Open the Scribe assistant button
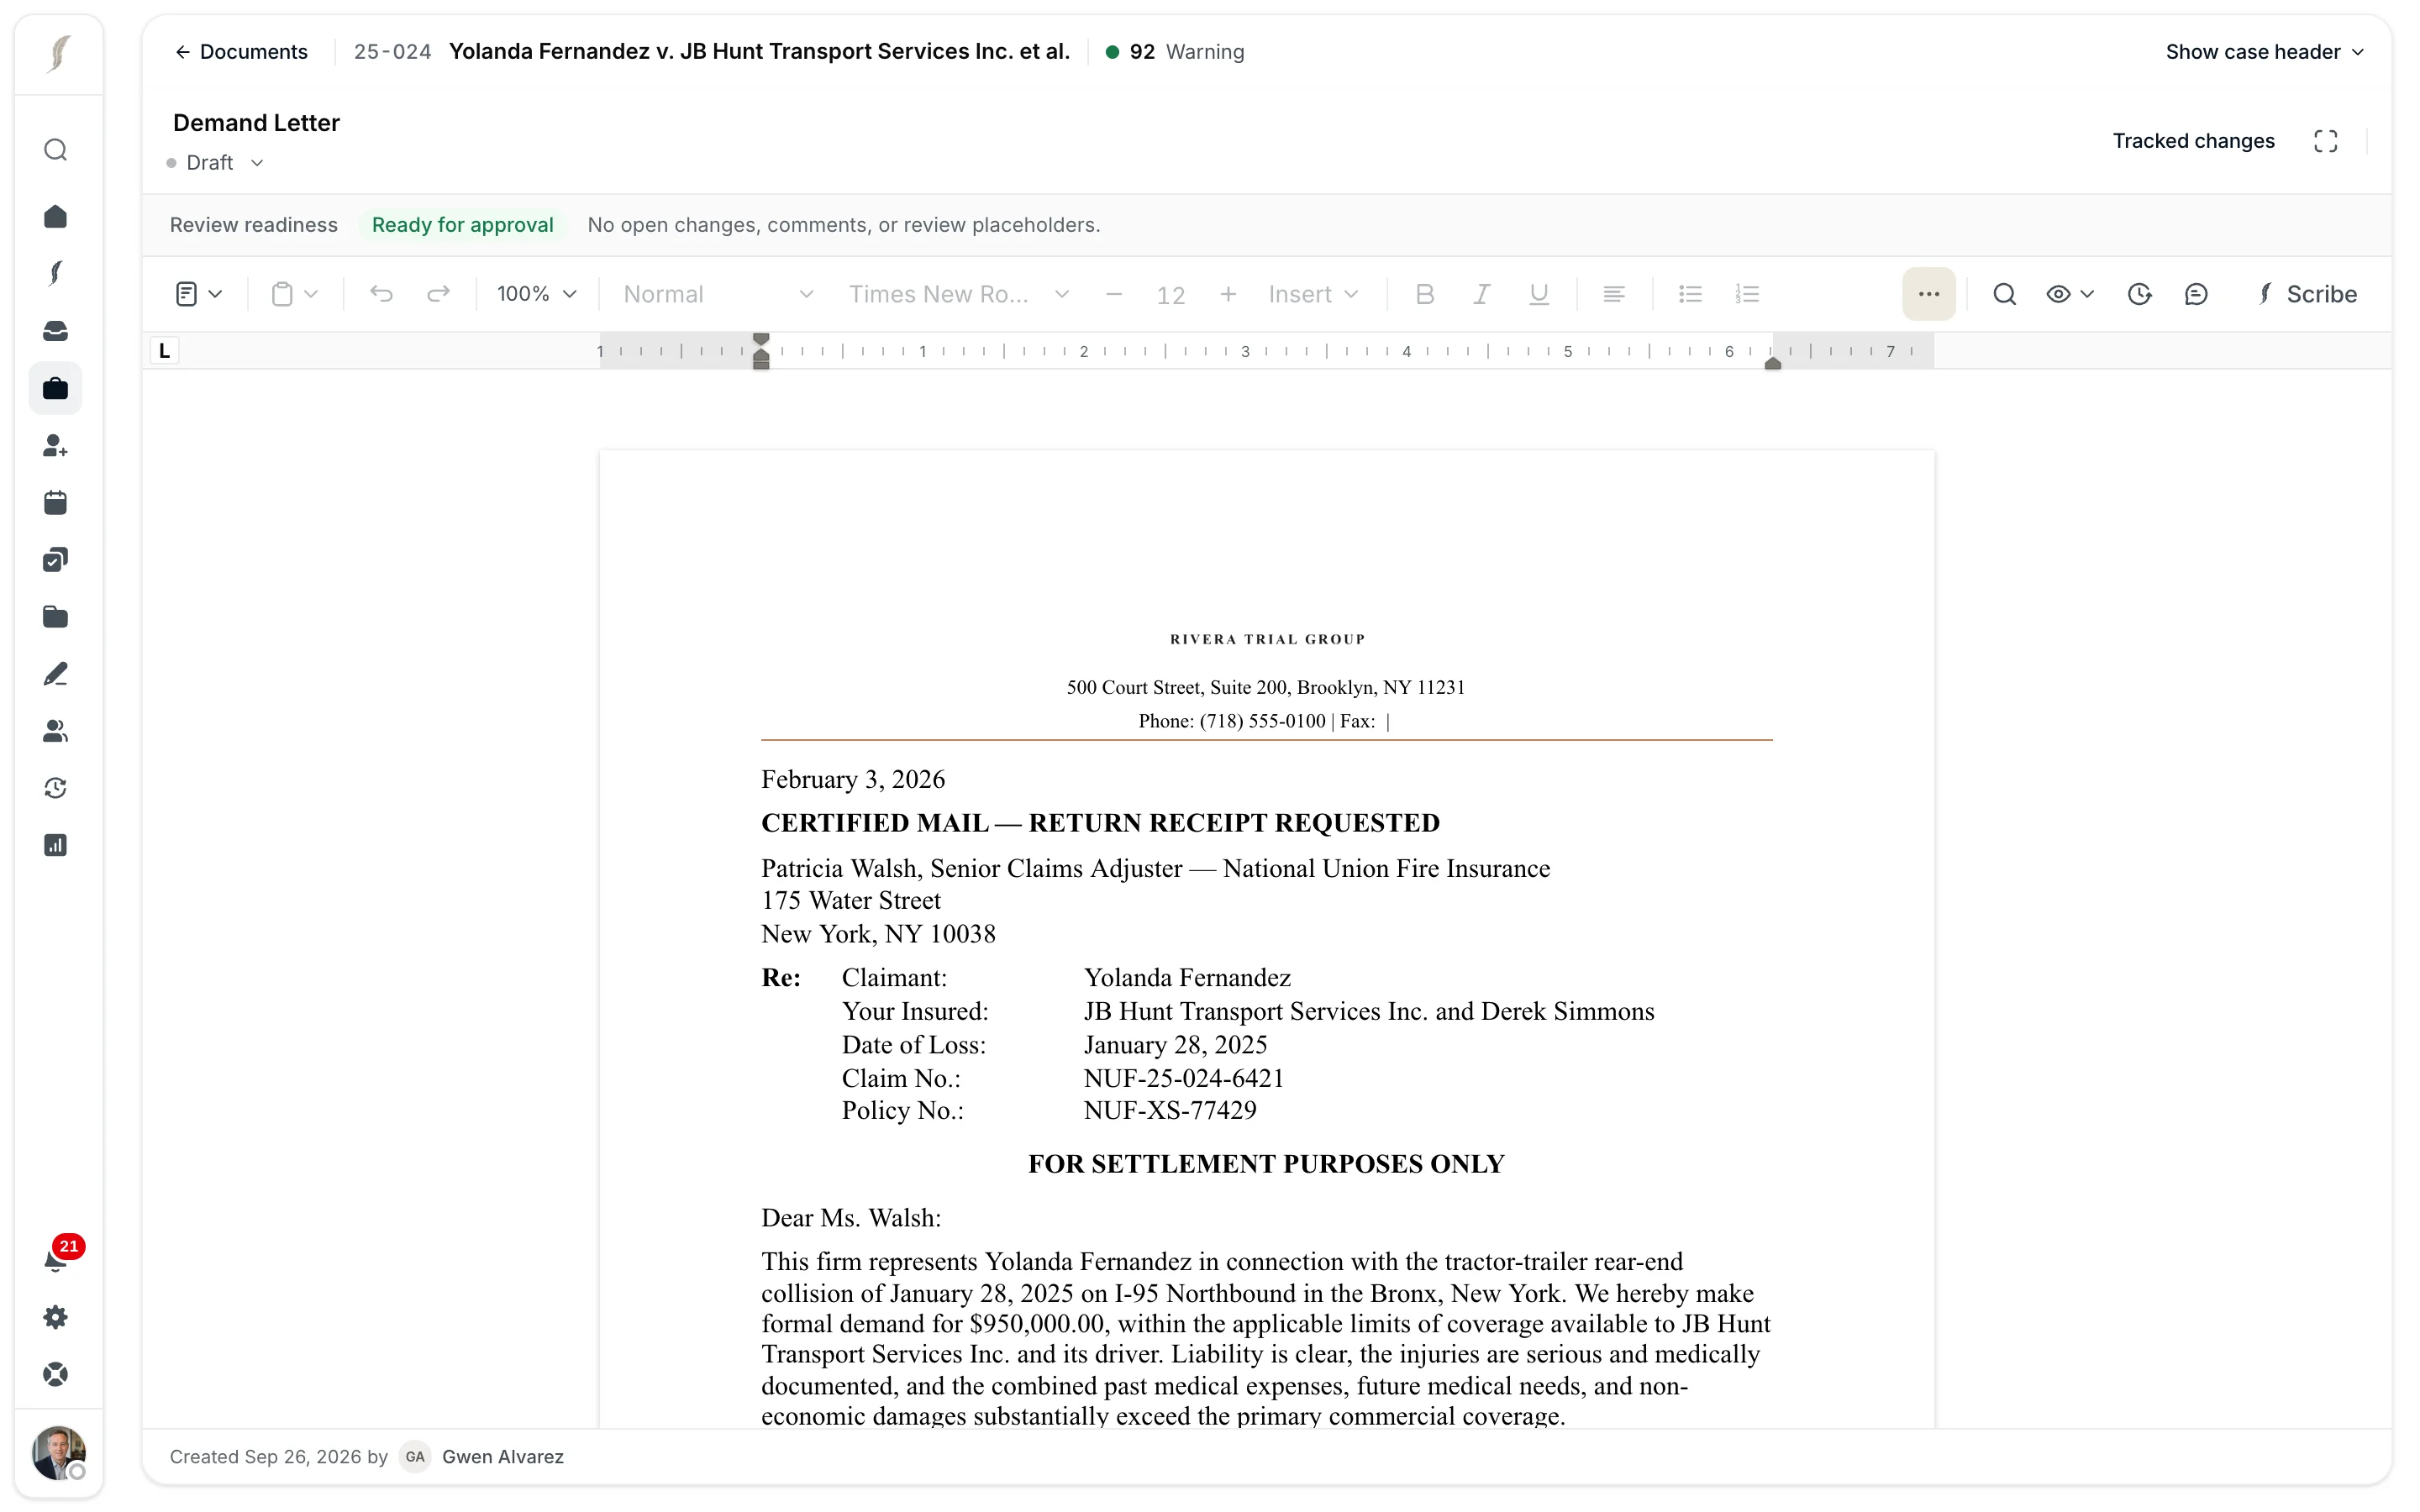The height and width of the screenshot is (1512, 2420). (2307, 294)
